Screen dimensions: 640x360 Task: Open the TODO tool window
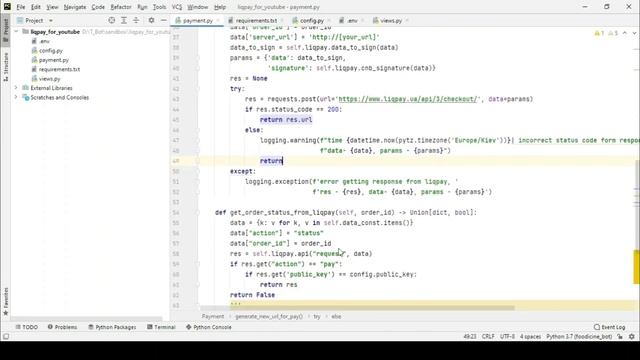[27, 327]
